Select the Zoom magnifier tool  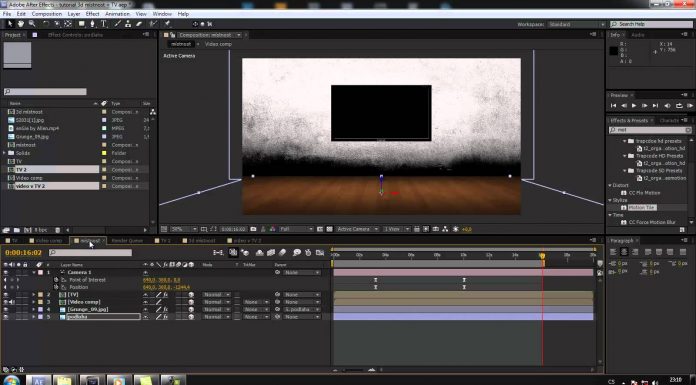(x=32, y=24)
